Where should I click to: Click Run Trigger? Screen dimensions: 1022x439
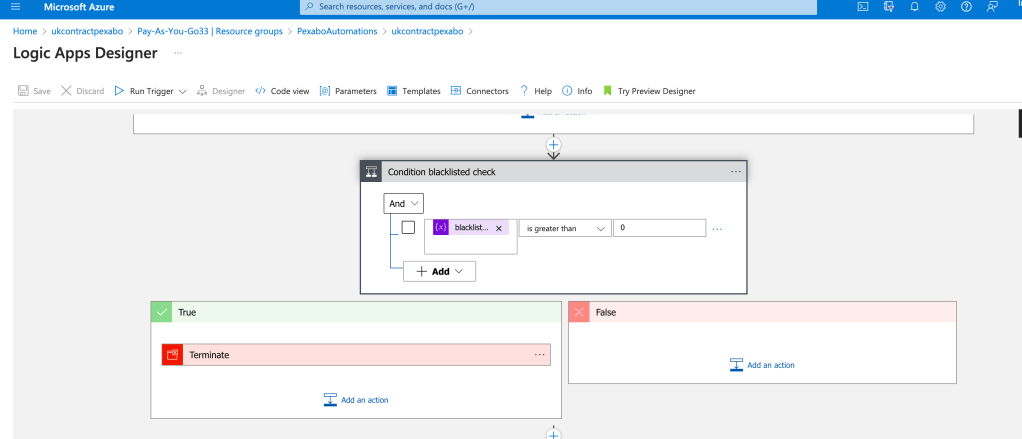point(144,91)
